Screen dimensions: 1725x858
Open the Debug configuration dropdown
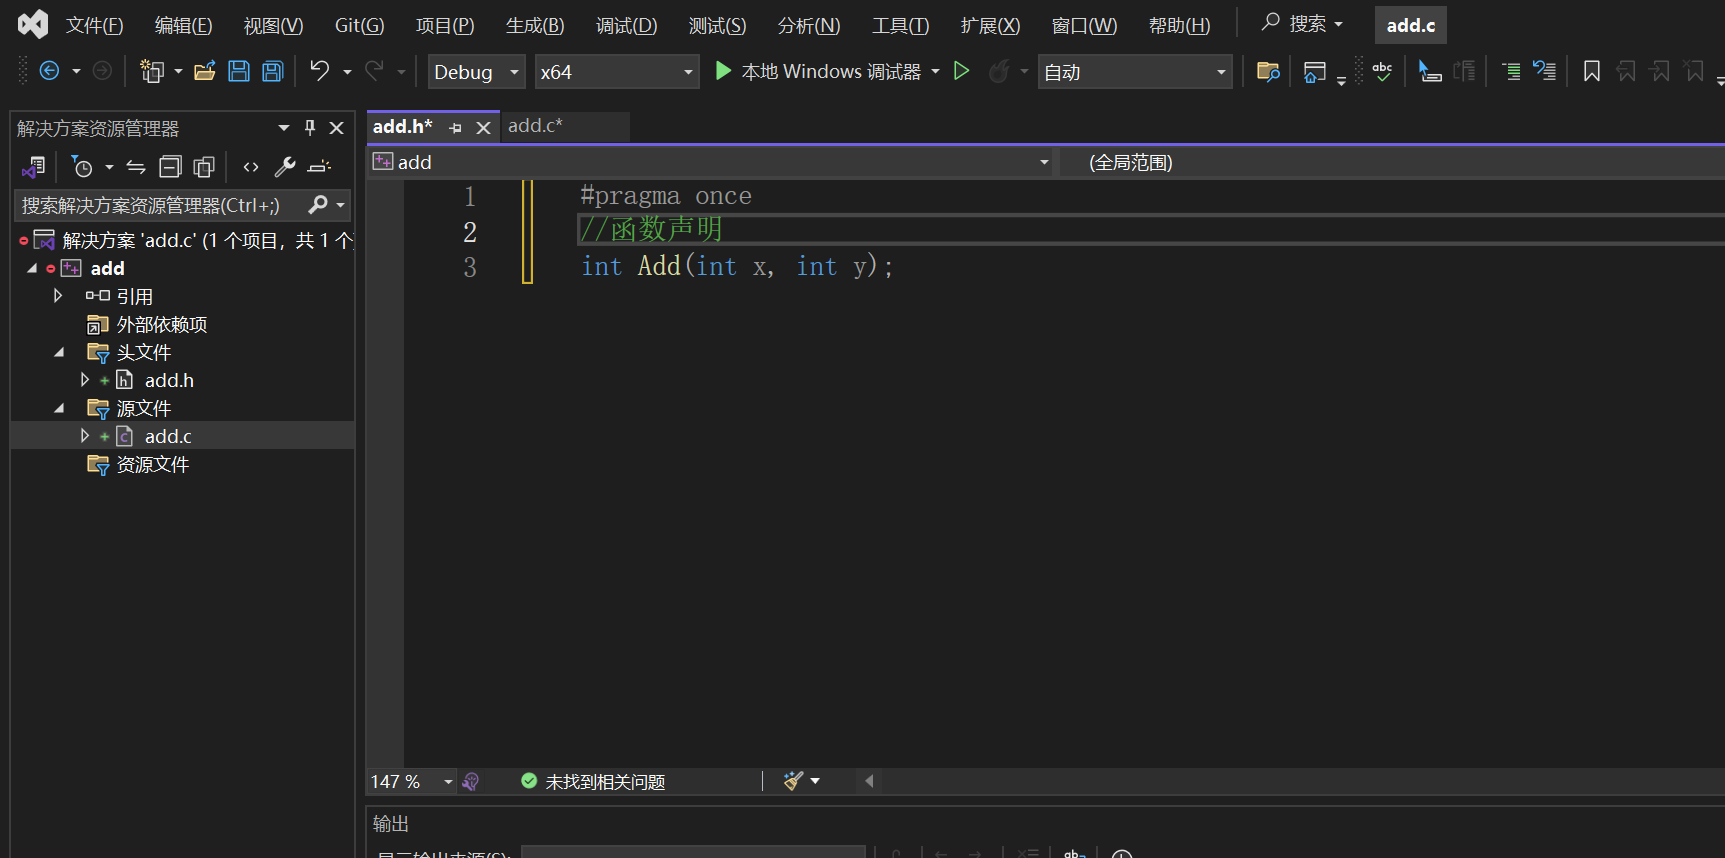point(476,72)
